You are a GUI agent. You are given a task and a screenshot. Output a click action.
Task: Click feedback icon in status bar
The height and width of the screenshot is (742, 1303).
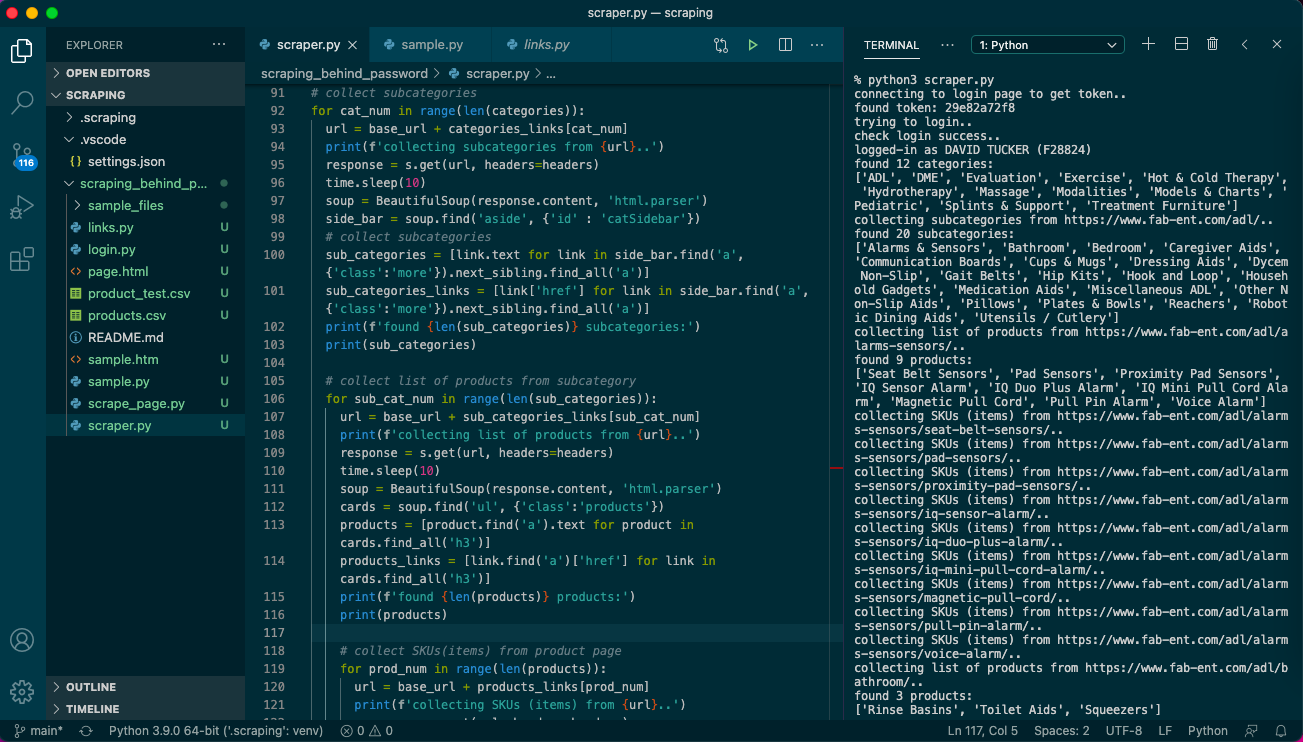click(x=1249, y=731)
